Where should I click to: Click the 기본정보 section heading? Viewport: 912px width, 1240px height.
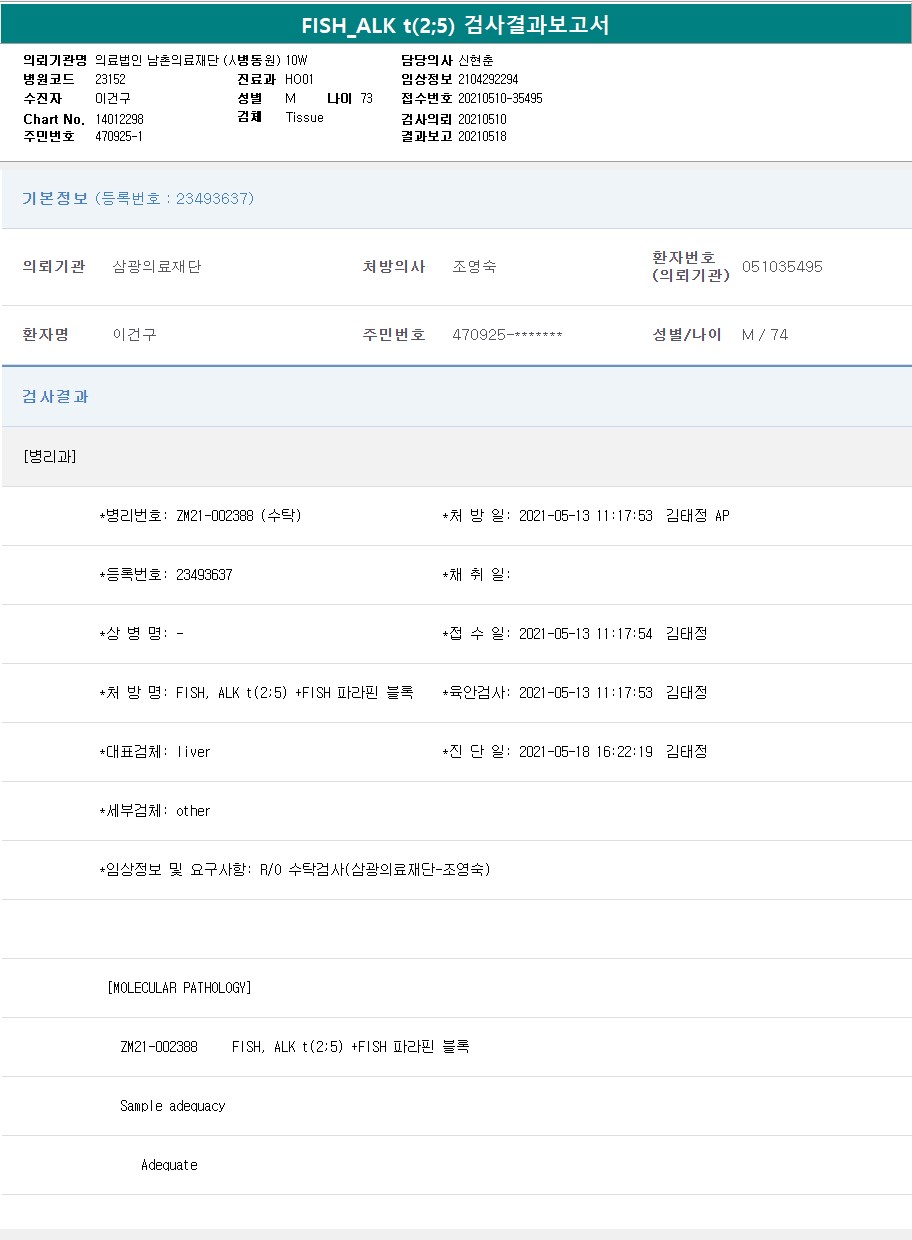(x=138, y=198)
